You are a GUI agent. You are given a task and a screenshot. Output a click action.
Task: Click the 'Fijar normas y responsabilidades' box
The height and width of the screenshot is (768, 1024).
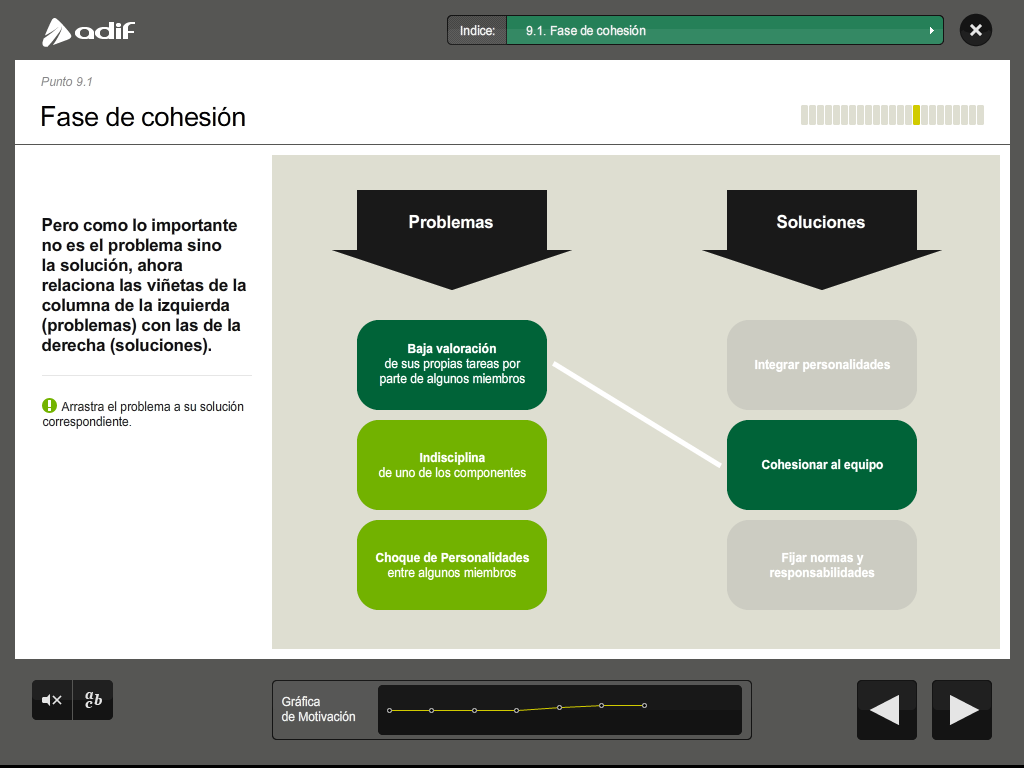click(822, 565)
